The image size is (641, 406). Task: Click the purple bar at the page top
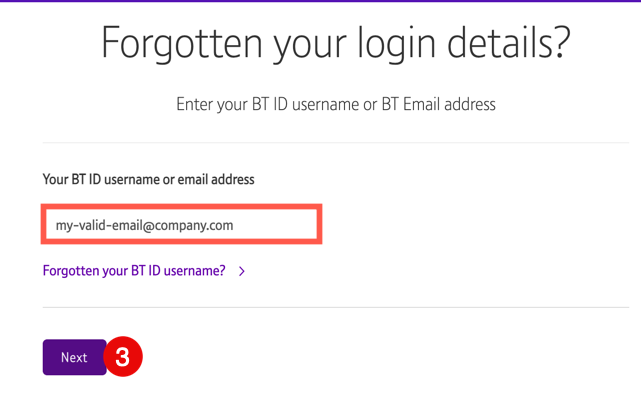click(x=320, y=1)
